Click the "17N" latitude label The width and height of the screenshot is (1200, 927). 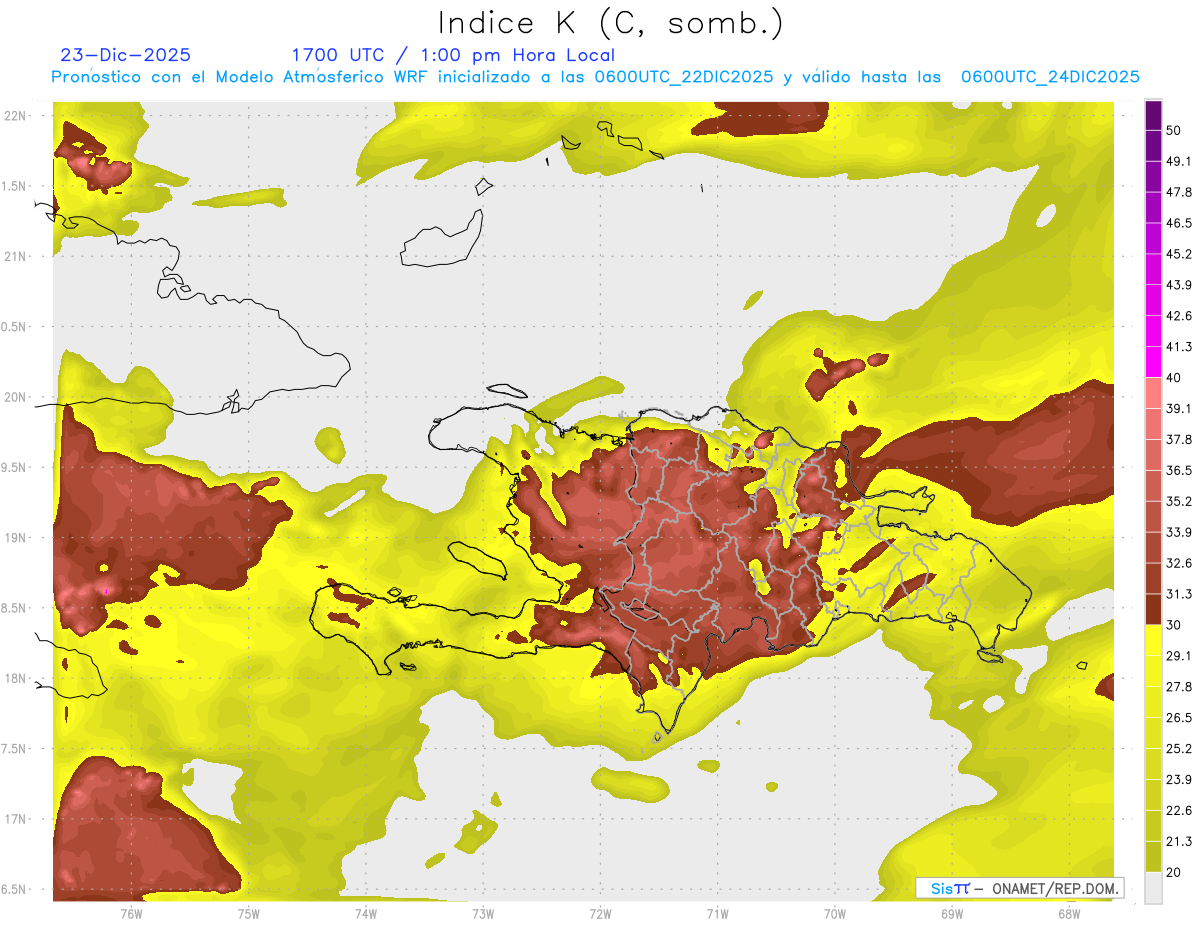coord(16,819)
